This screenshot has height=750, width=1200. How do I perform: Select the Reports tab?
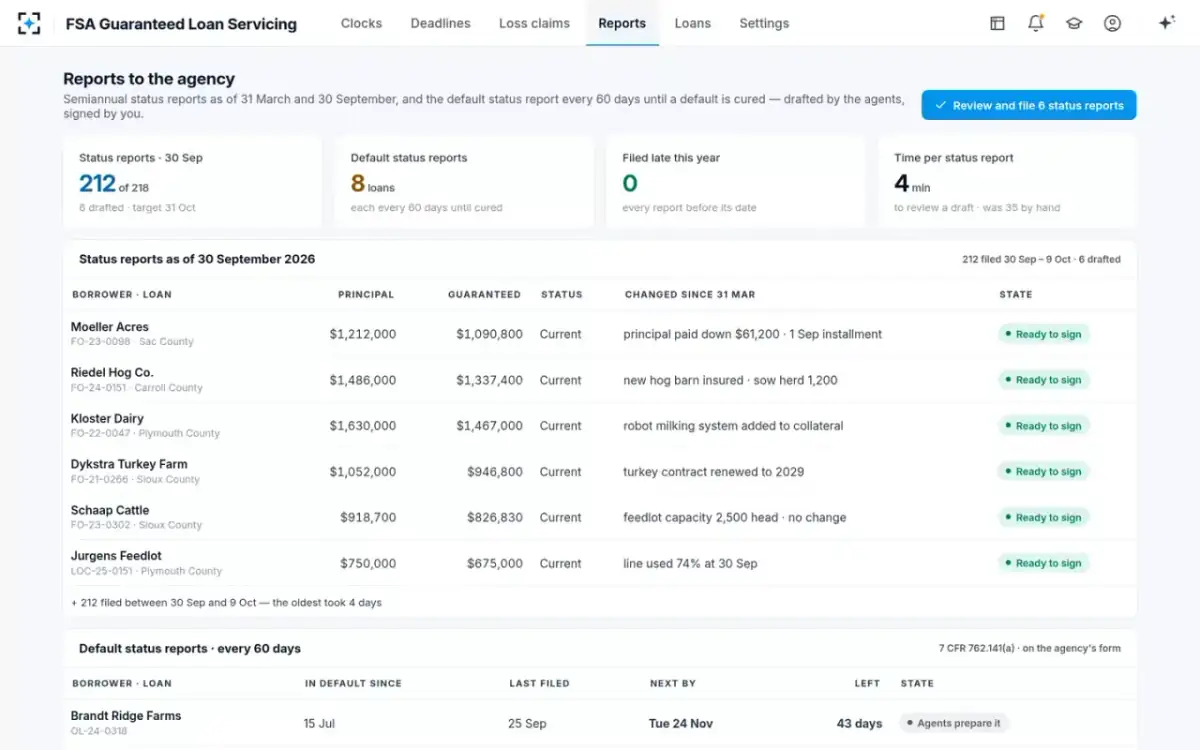tap(622, 23)
